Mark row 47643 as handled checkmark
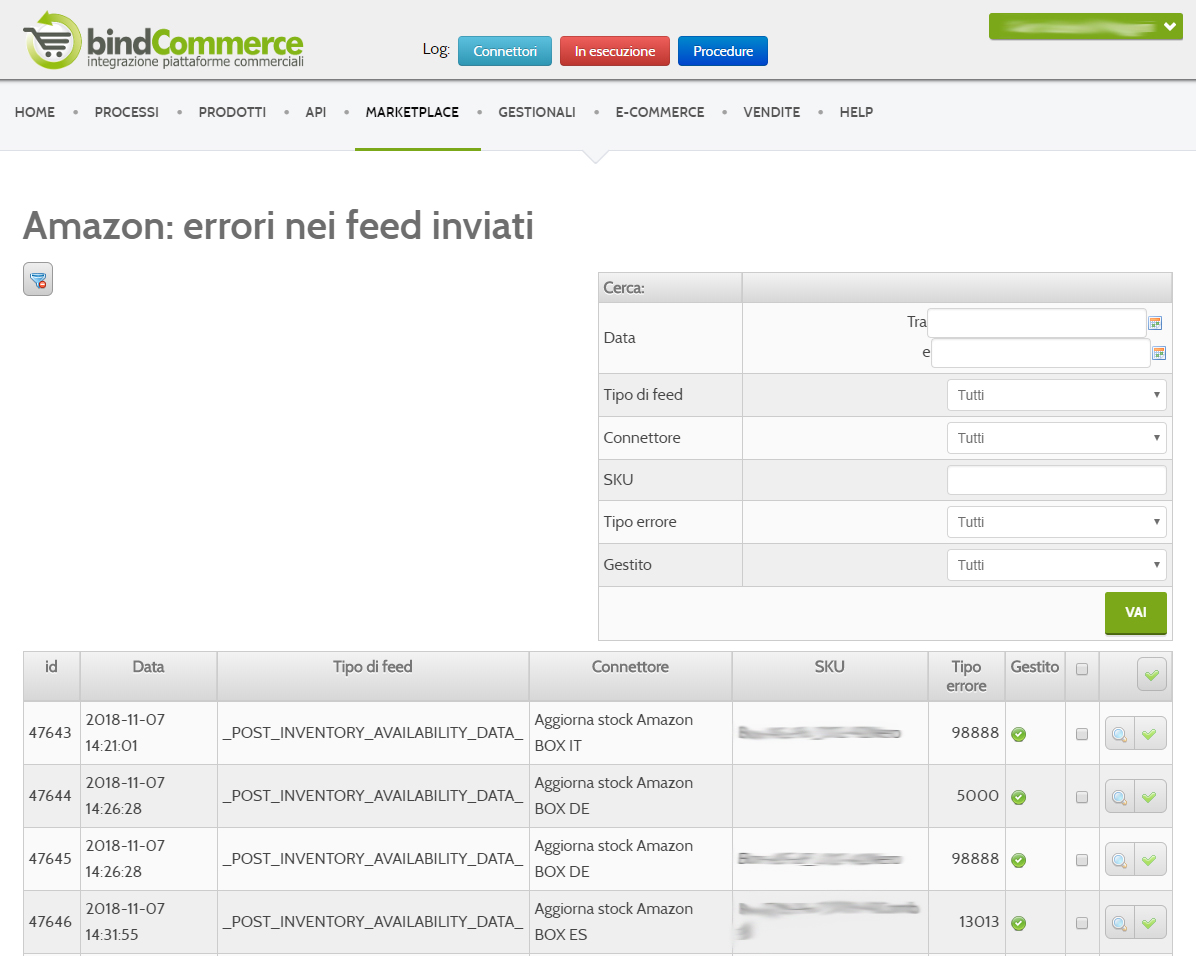 pos(1150,734)
